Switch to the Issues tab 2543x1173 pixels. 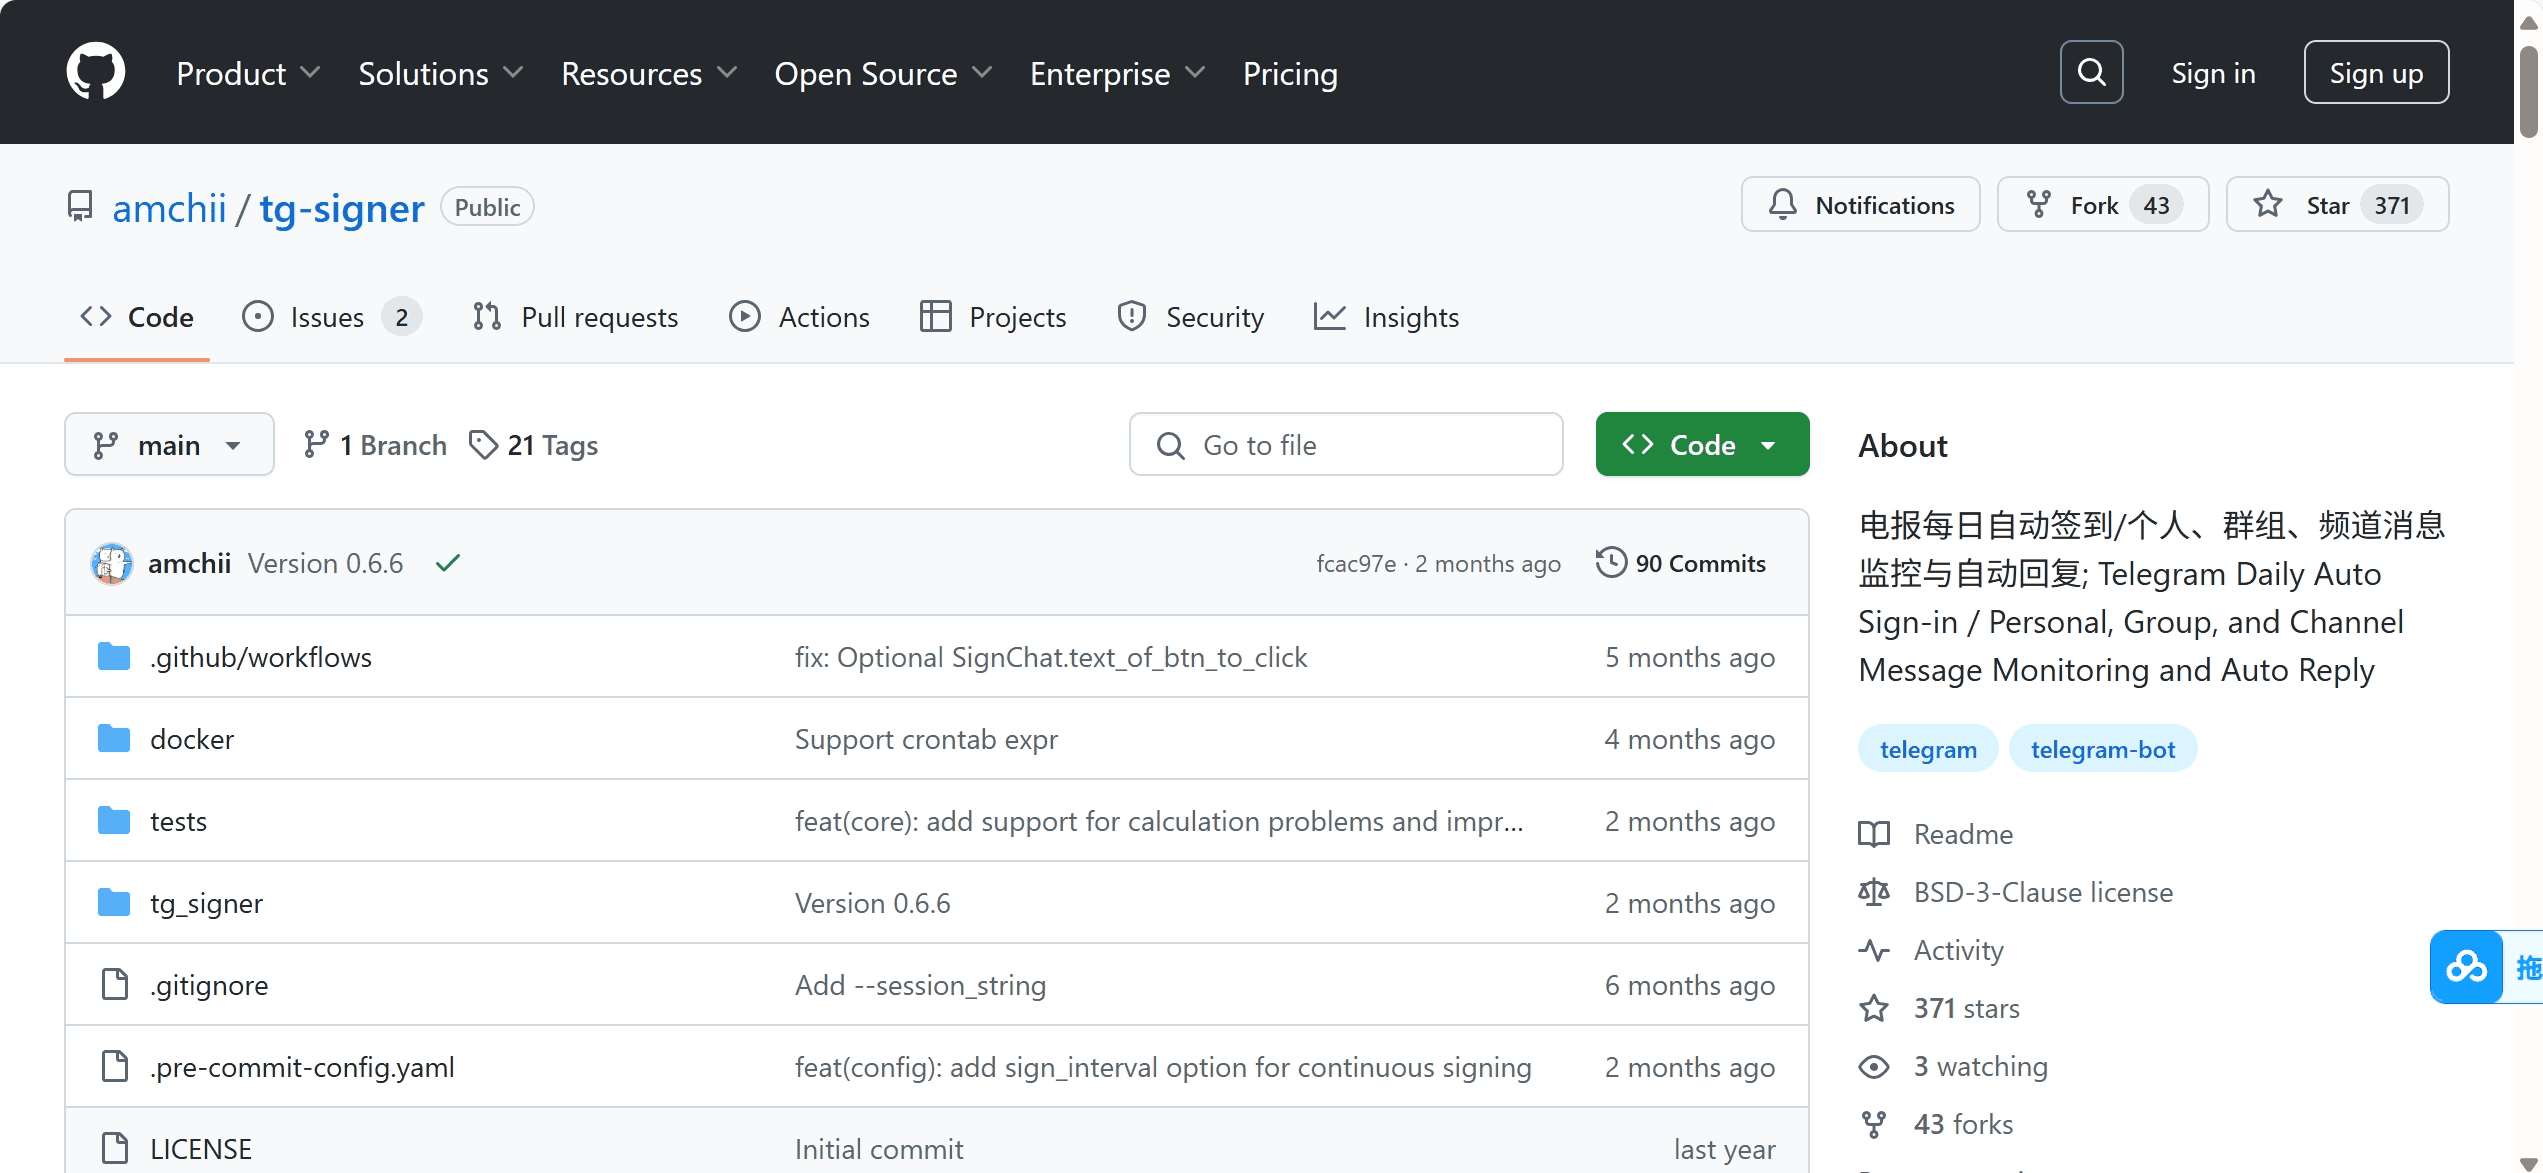point(331,317)
